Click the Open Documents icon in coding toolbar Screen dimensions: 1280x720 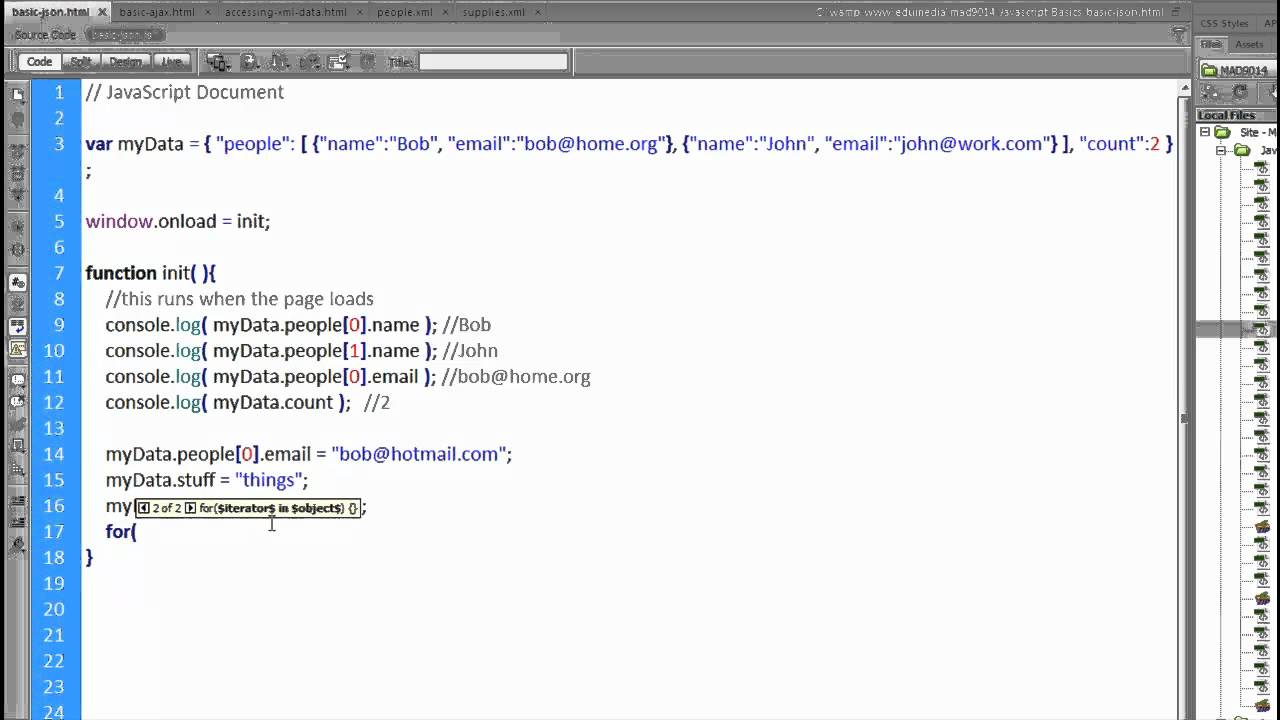[17, 95]
